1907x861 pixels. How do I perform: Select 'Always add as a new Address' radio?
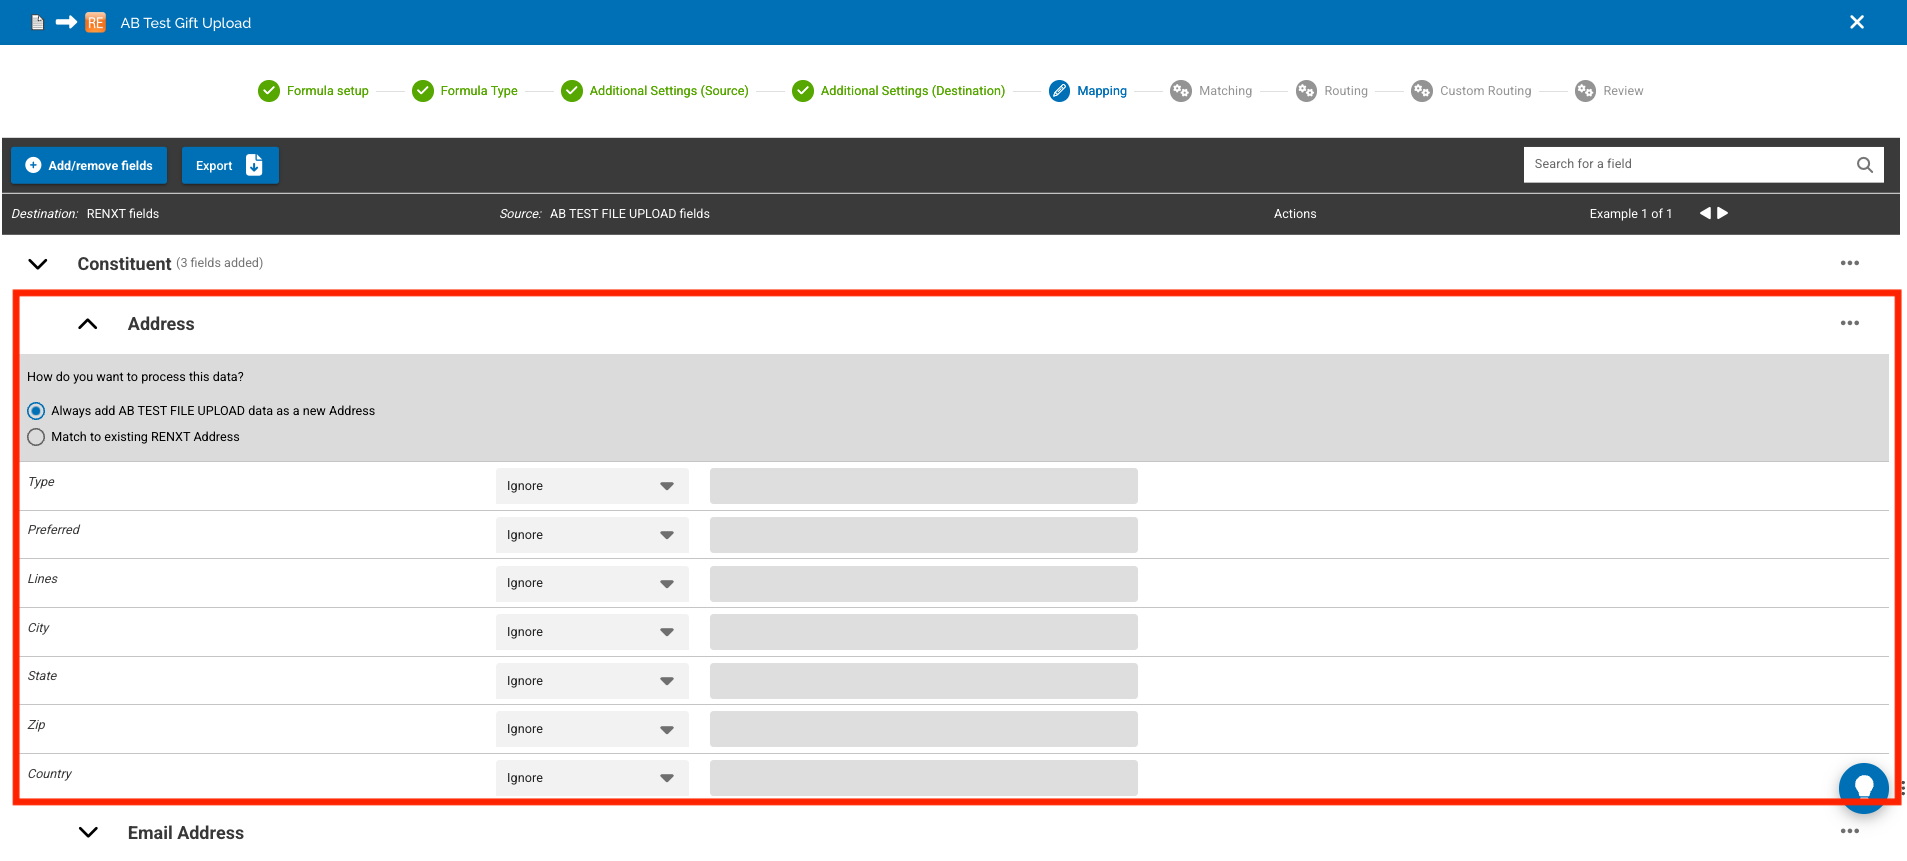(36, 411)
